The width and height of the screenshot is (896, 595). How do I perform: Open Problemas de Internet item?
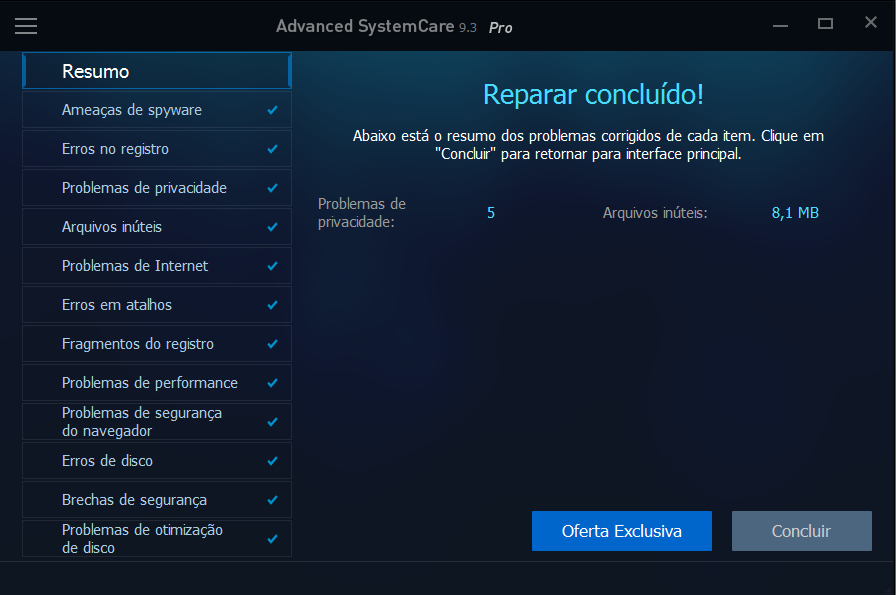pos(157,266)
